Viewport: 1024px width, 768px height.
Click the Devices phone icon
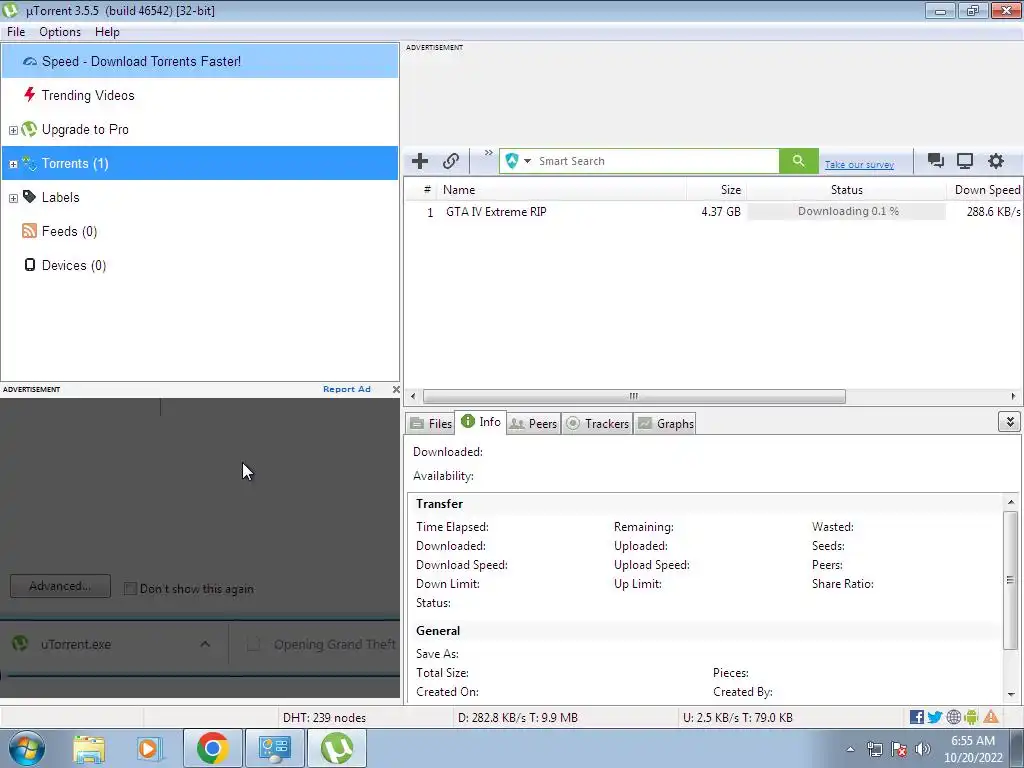tap(29, 264)
